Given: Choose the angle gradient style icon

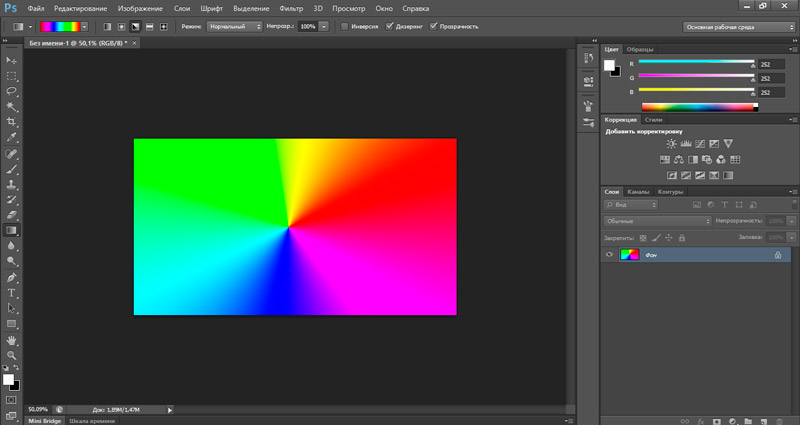Looking at the screenshot, I should tap(135, 25).
